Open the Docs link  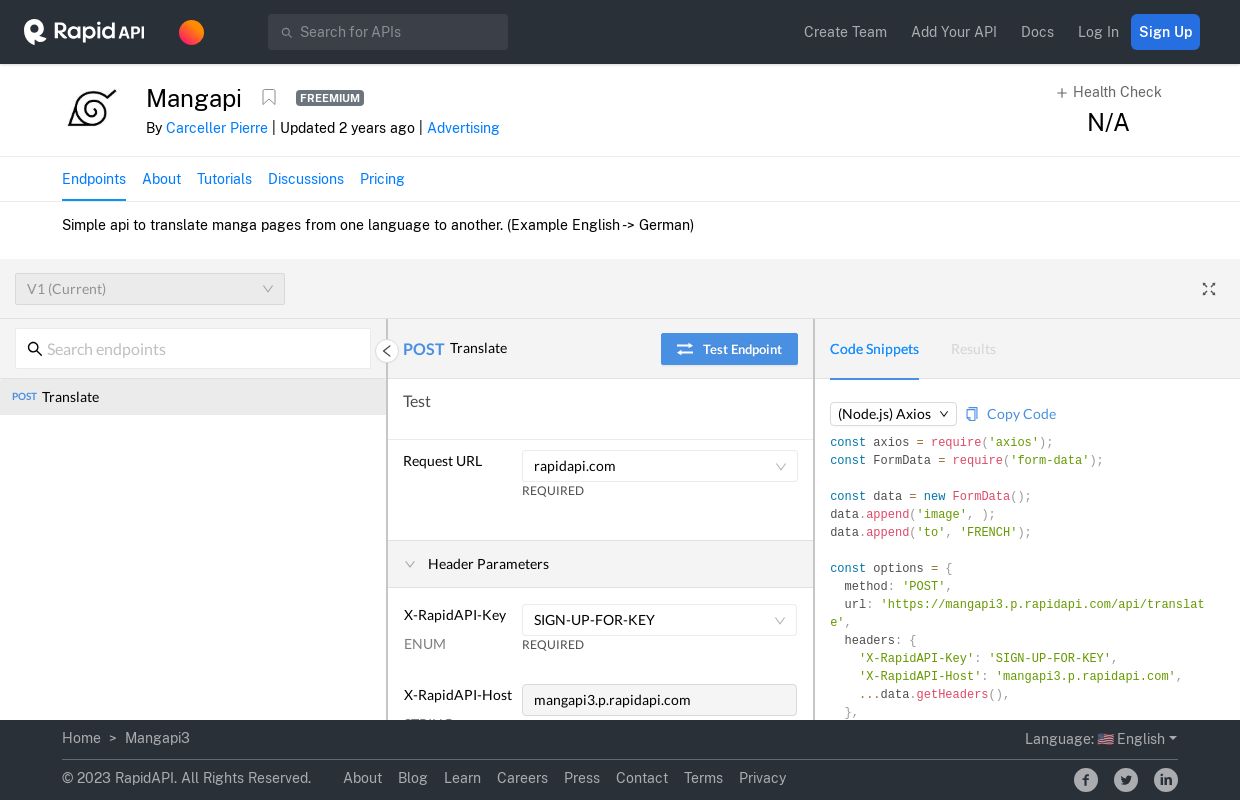1037,32
